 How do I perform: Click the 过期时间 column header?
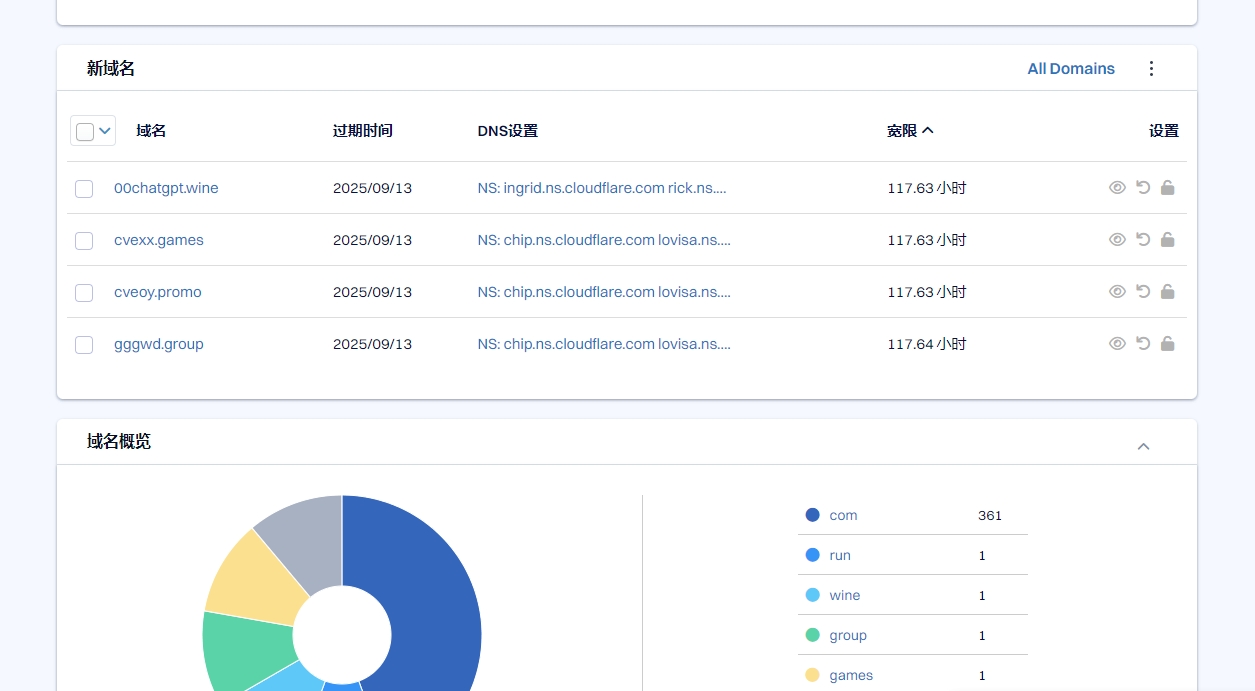(362, 131)
